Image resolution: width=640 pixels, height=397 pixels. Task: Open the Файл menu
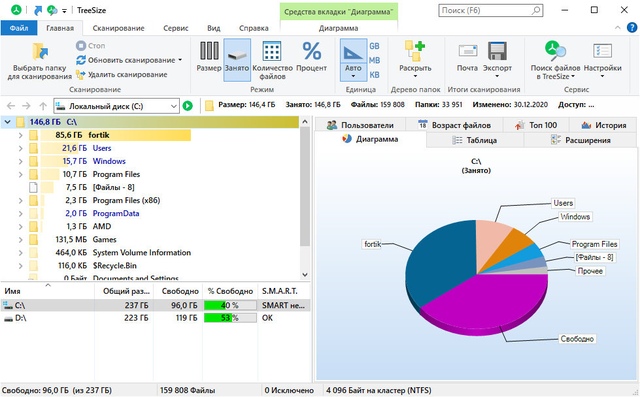point(19,28)
